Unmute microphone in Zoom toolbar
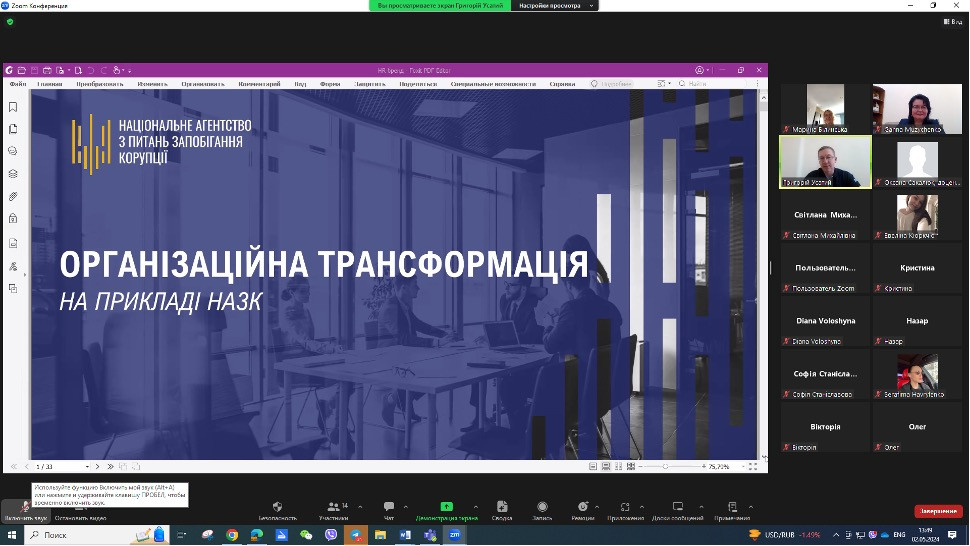 25,511
